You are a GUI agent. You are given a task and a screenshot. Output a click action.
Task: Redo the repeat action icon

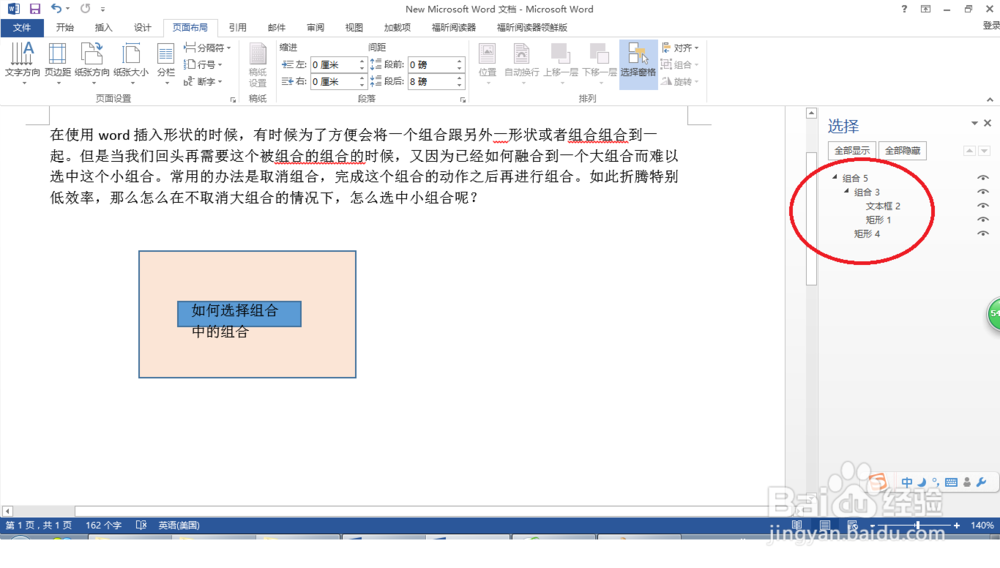pos(85,9)
